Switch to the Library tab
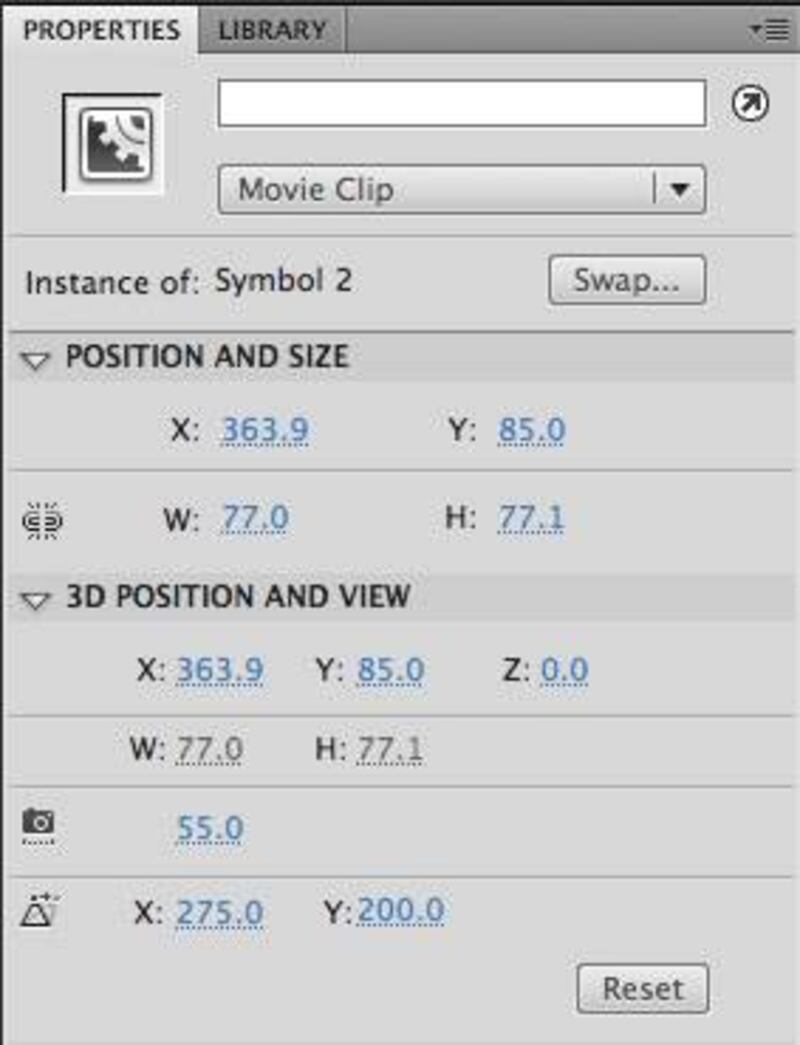 click(272, 30)
